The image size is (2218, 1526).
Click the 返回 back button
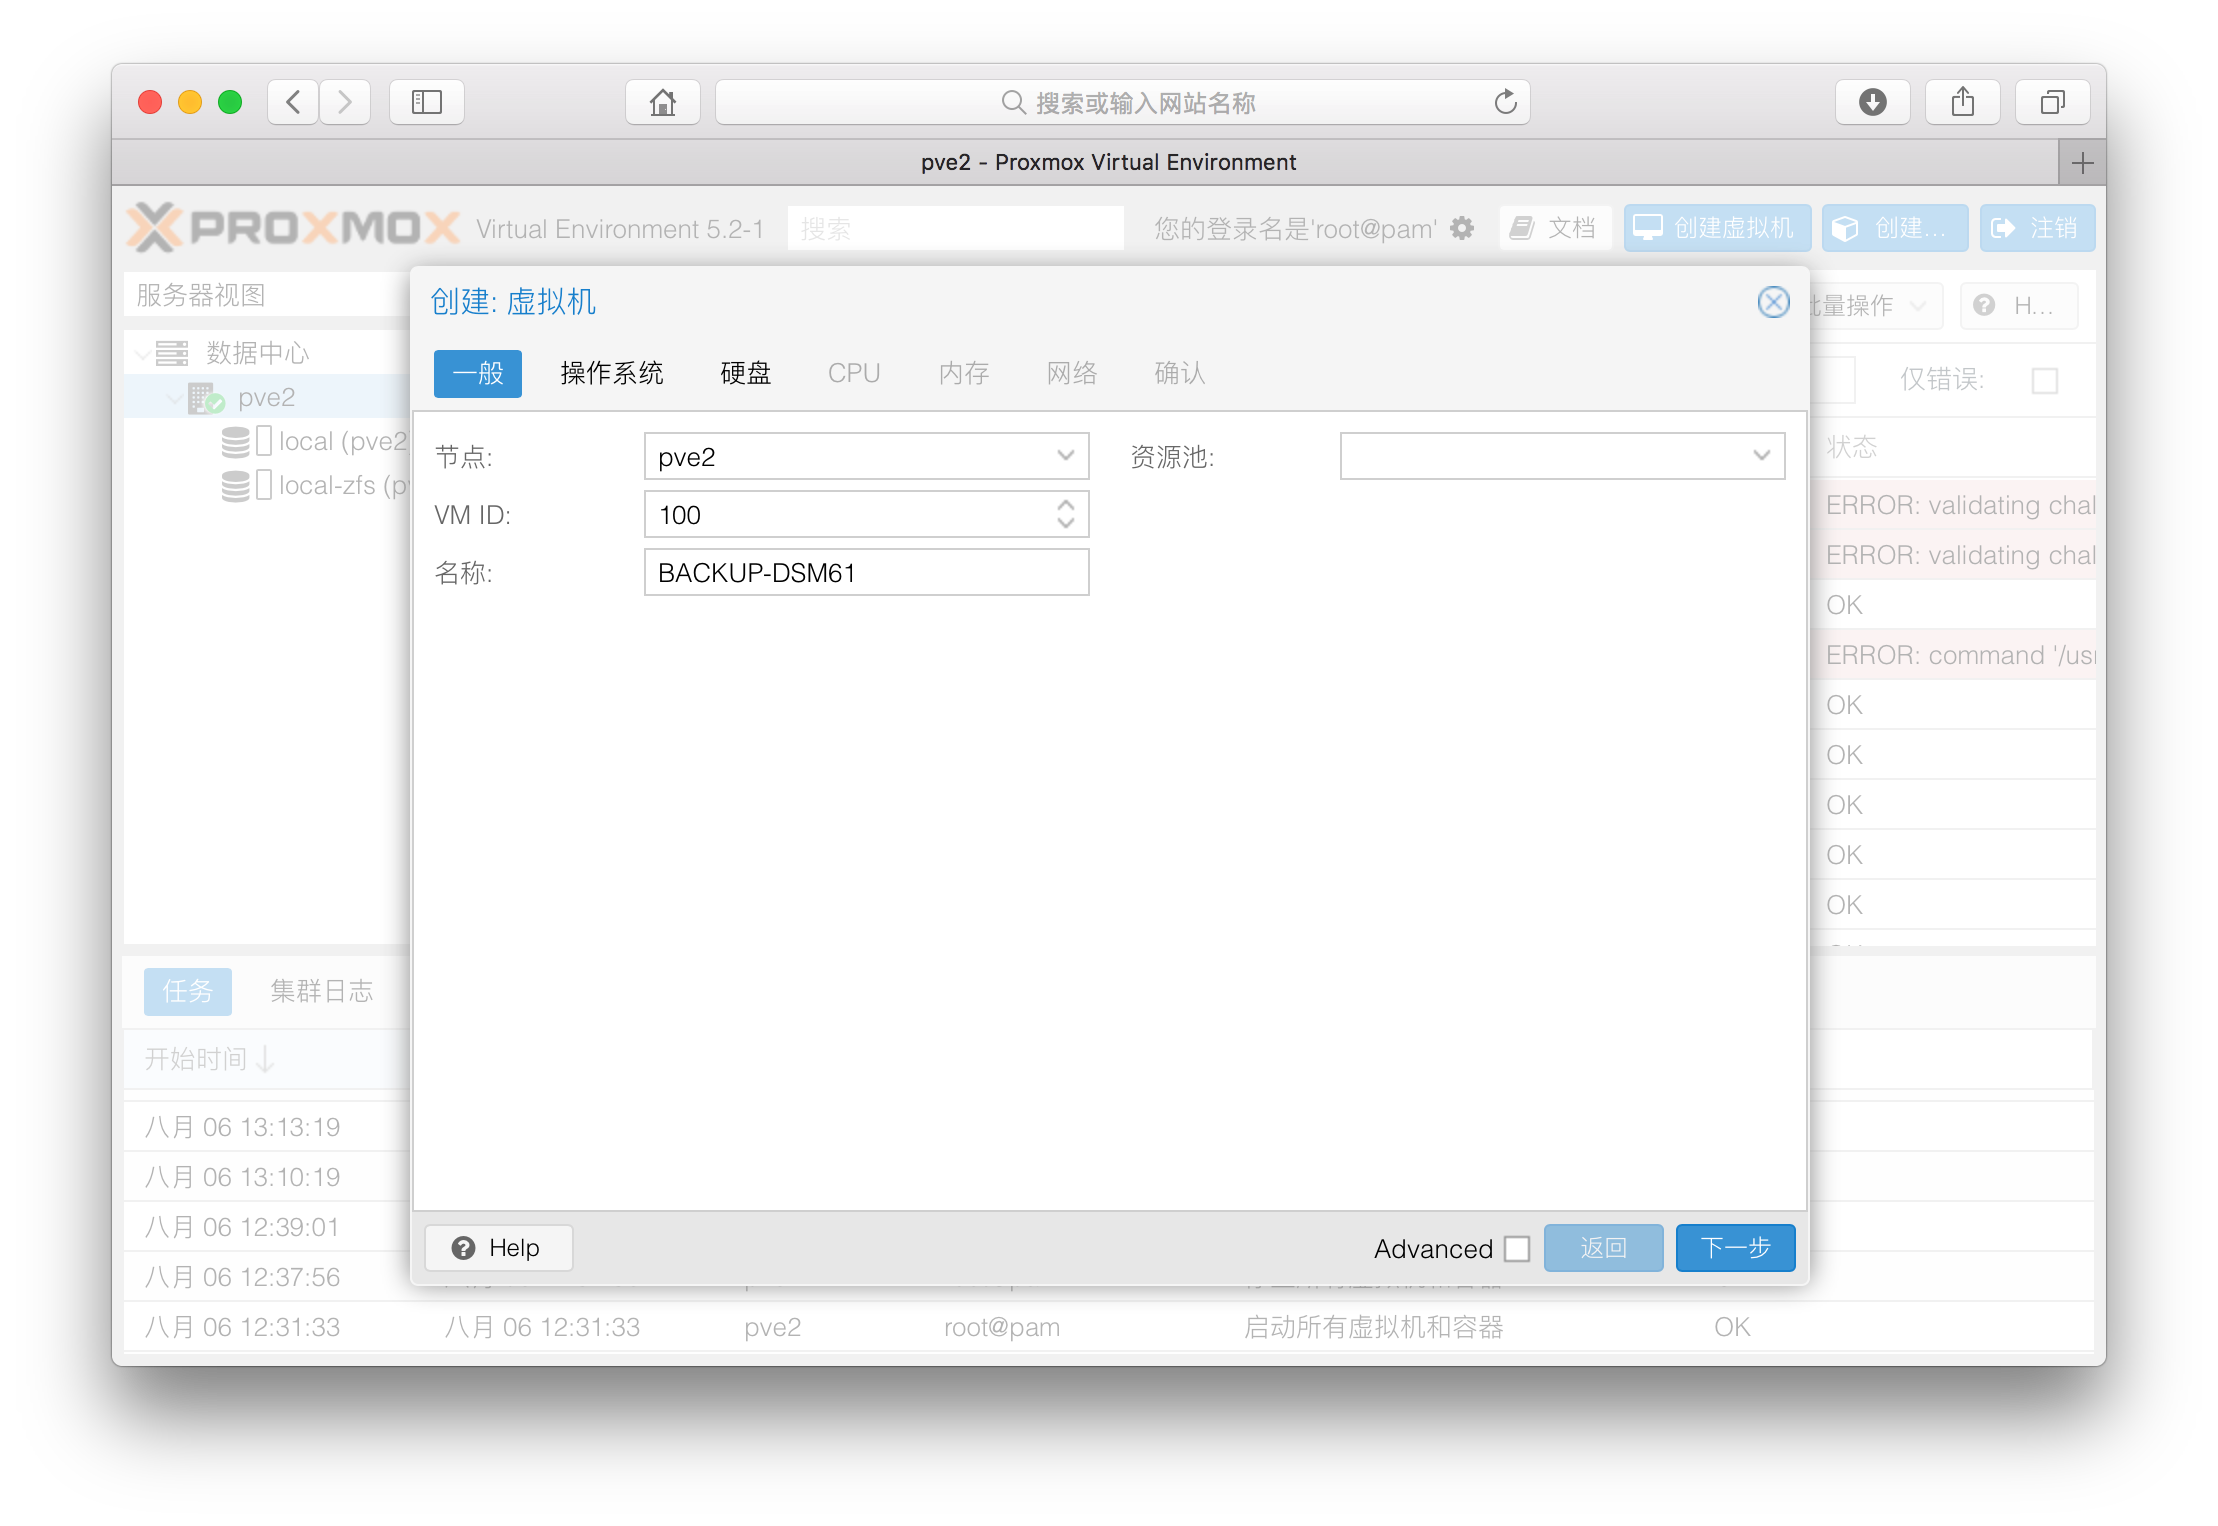point(1603,1248)
